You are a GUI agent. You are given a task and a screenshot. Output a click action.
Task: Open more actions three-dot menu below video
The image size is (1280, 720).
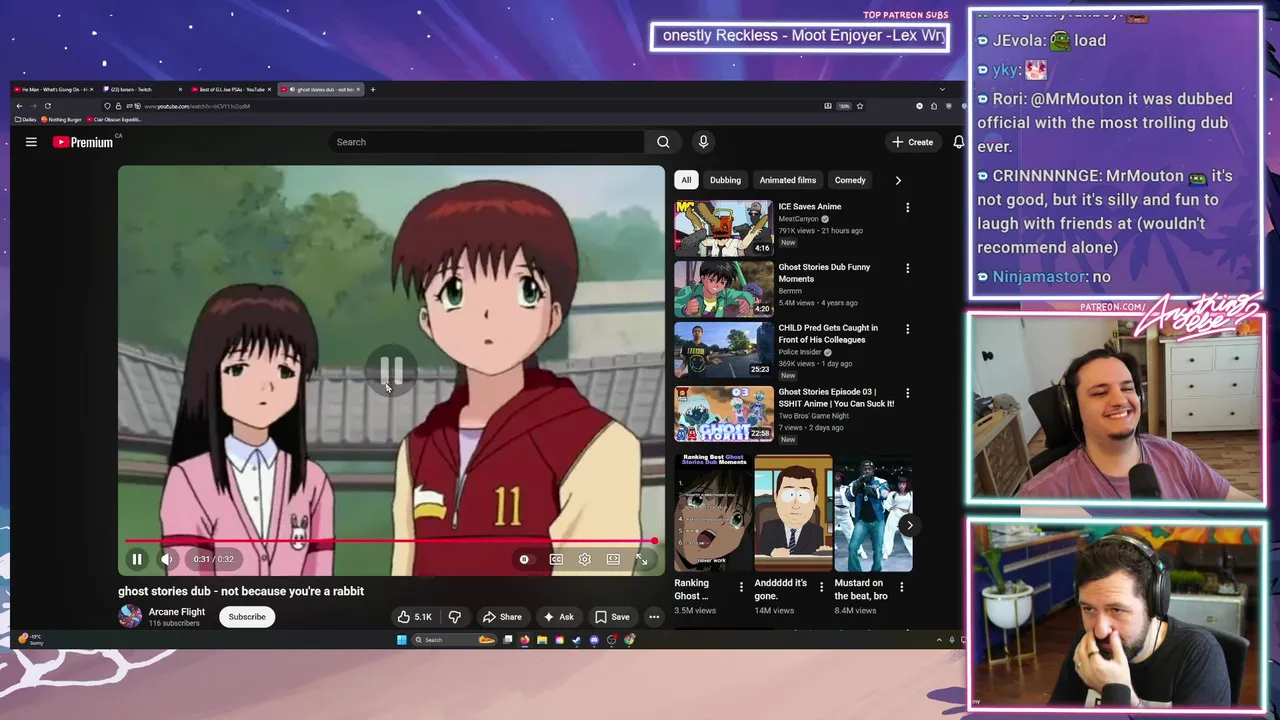(654, 617)
